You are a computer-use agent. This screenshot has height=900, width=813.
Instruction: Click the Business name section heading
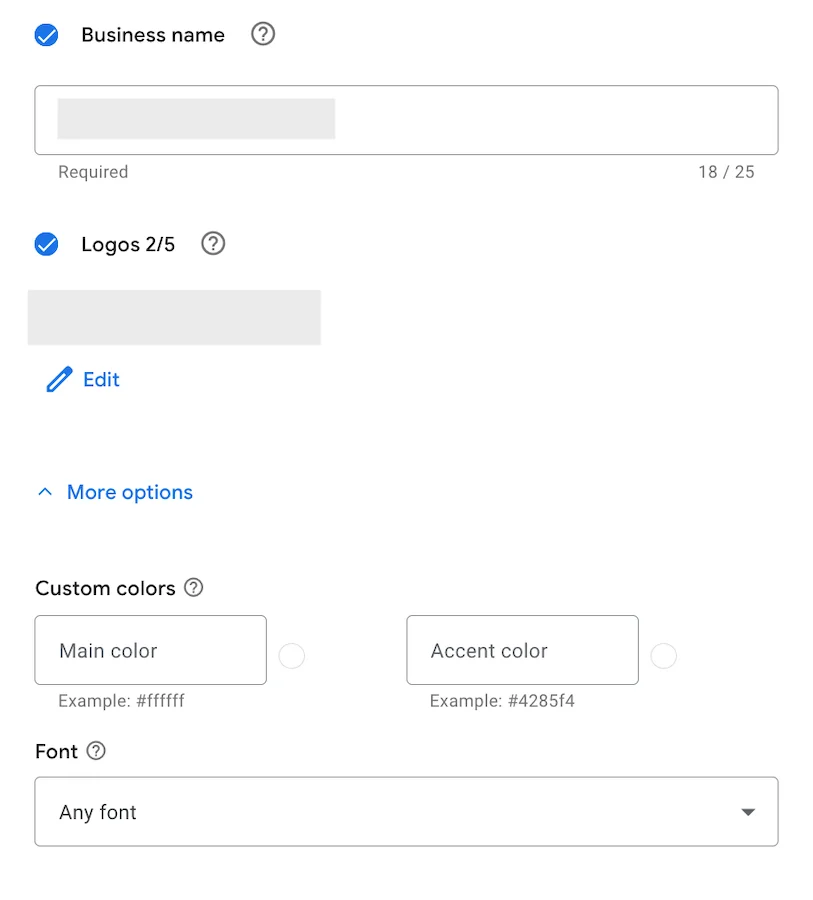pos(152,34)
